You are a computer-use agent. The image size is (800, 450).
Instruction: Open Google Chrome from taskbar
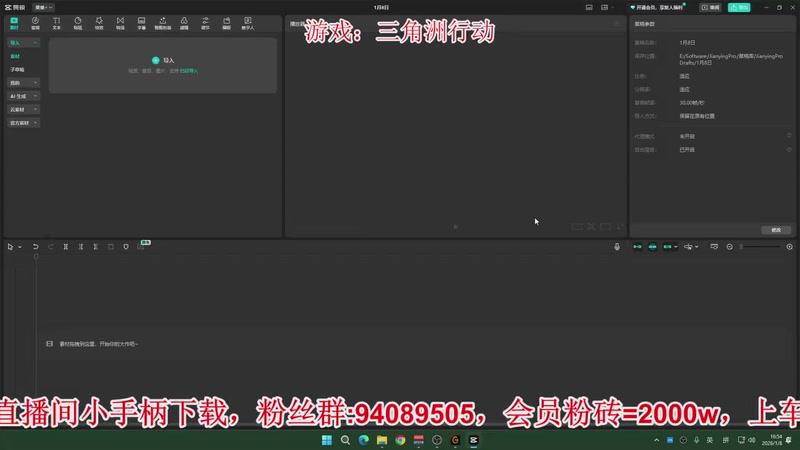tap(401, 440)
